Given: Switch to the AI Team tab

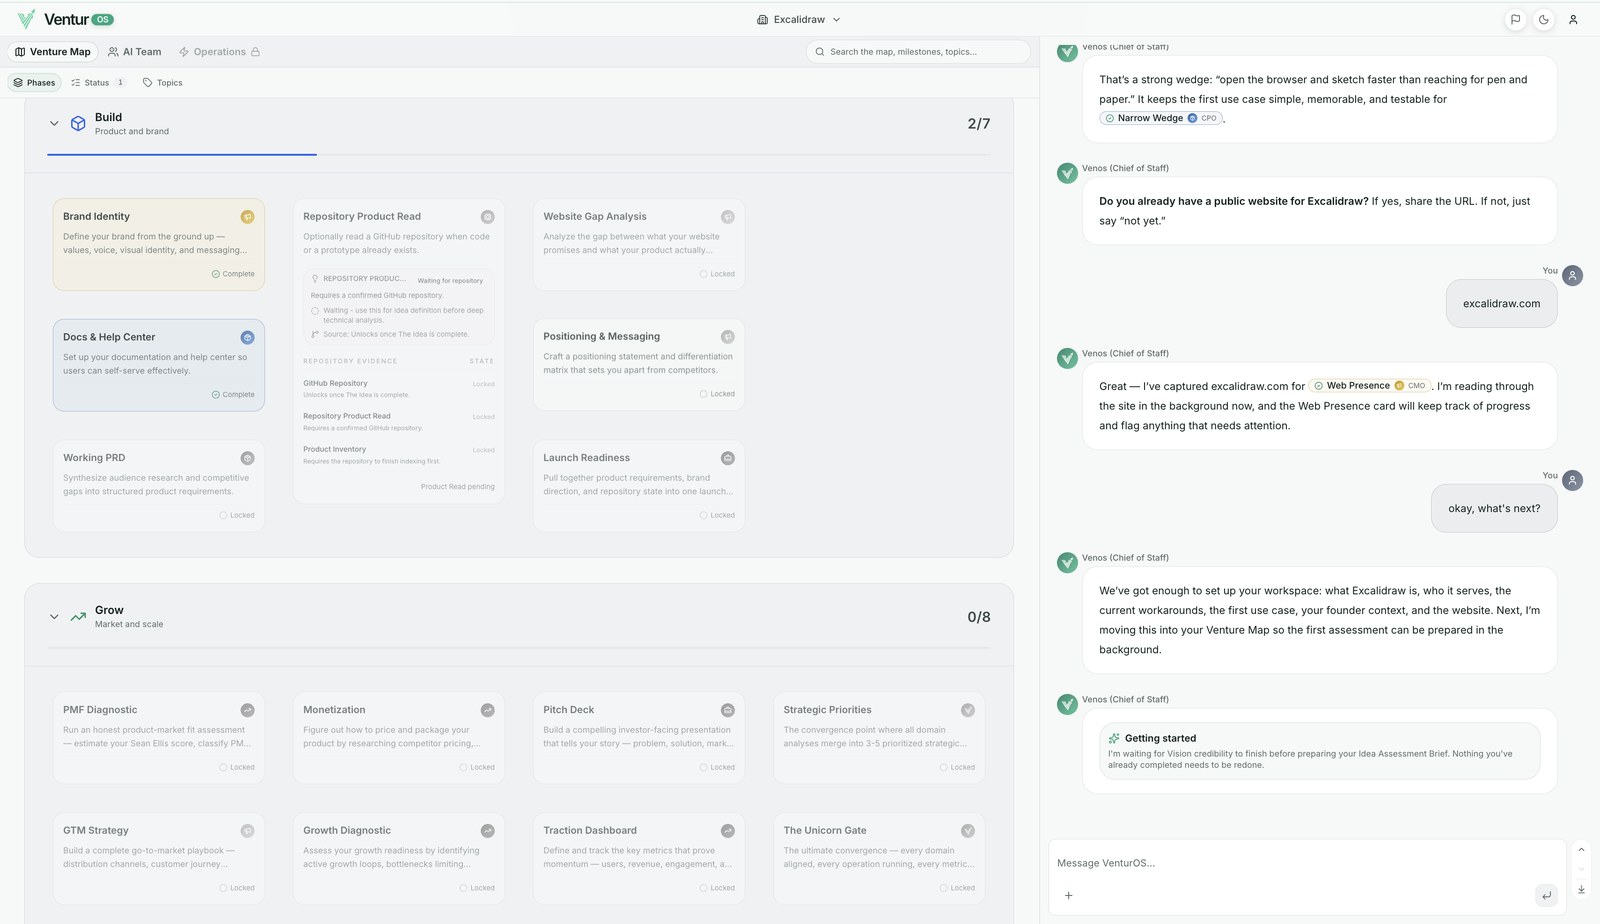Looking at the screenshot, I should [x=134, y=52].
